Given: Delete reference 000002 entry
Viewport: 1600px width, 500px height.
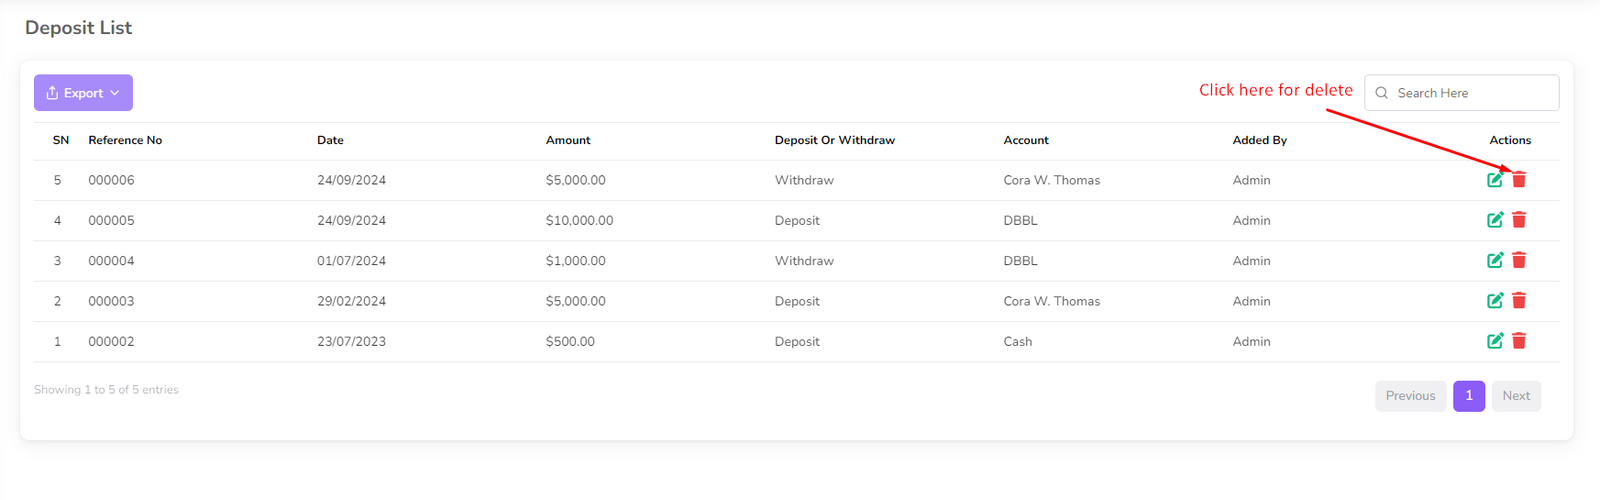Looking at the screenshot, I should pos(1519,341).
